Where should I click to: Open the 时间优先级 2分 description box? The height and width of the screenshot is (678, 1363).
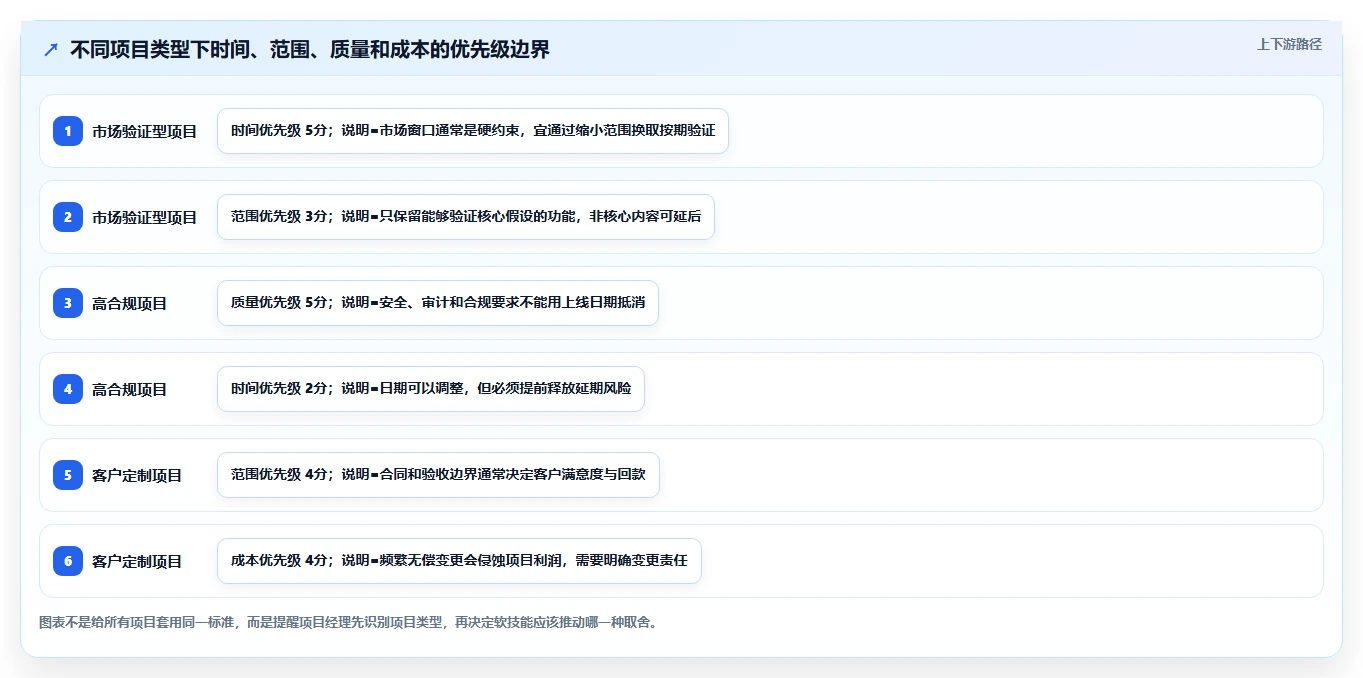(x=431, y=389)
